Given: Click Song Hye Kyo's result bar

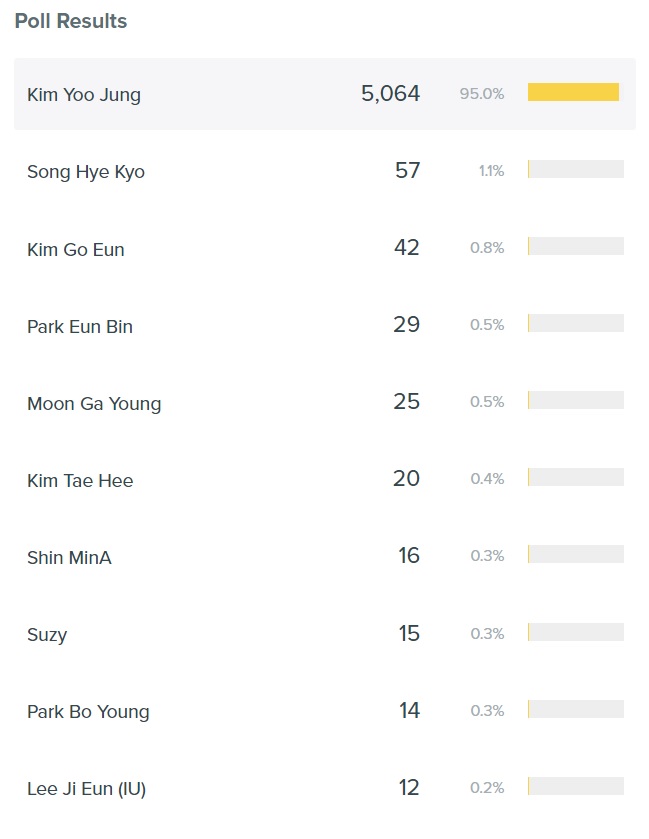Looking at the screenshot, I should (x=575, y=169).
